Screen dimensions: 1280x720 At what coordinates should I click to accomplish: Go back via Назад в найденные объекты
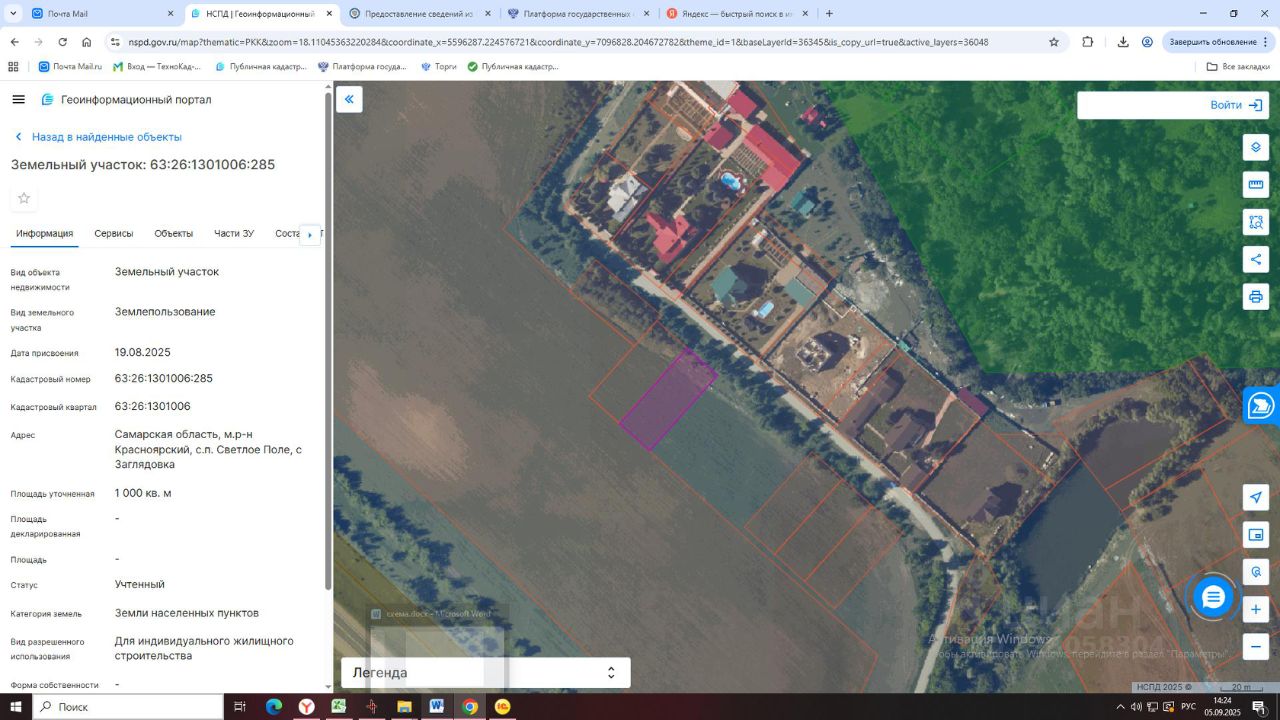pos(98,137)
